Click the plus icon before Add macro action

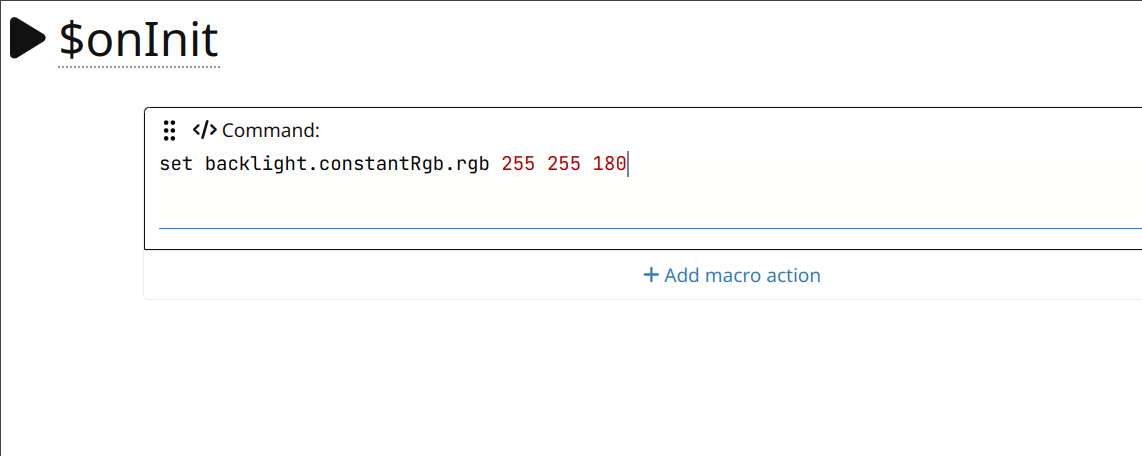click(x=651, y=275)
